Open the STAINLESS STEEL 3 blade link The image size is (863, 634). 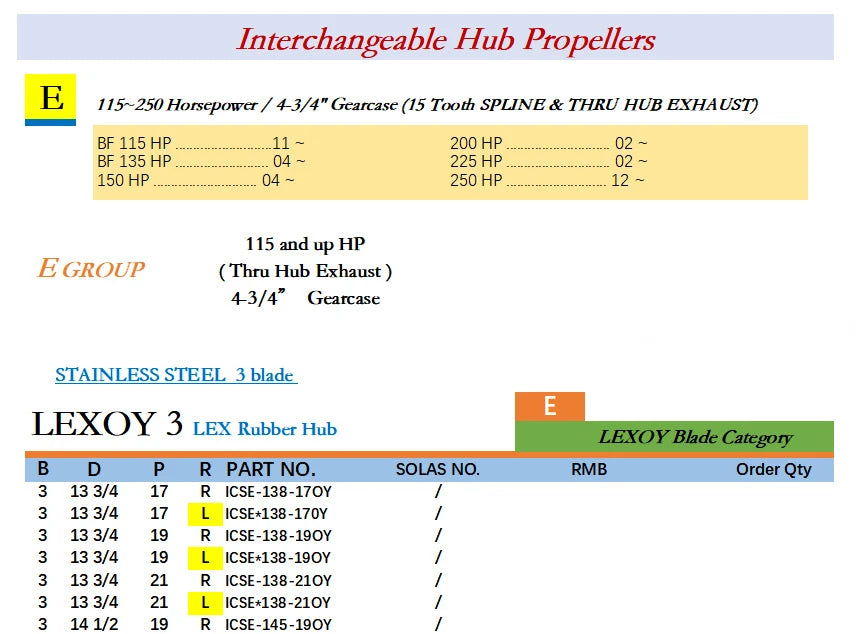point(176,375)
